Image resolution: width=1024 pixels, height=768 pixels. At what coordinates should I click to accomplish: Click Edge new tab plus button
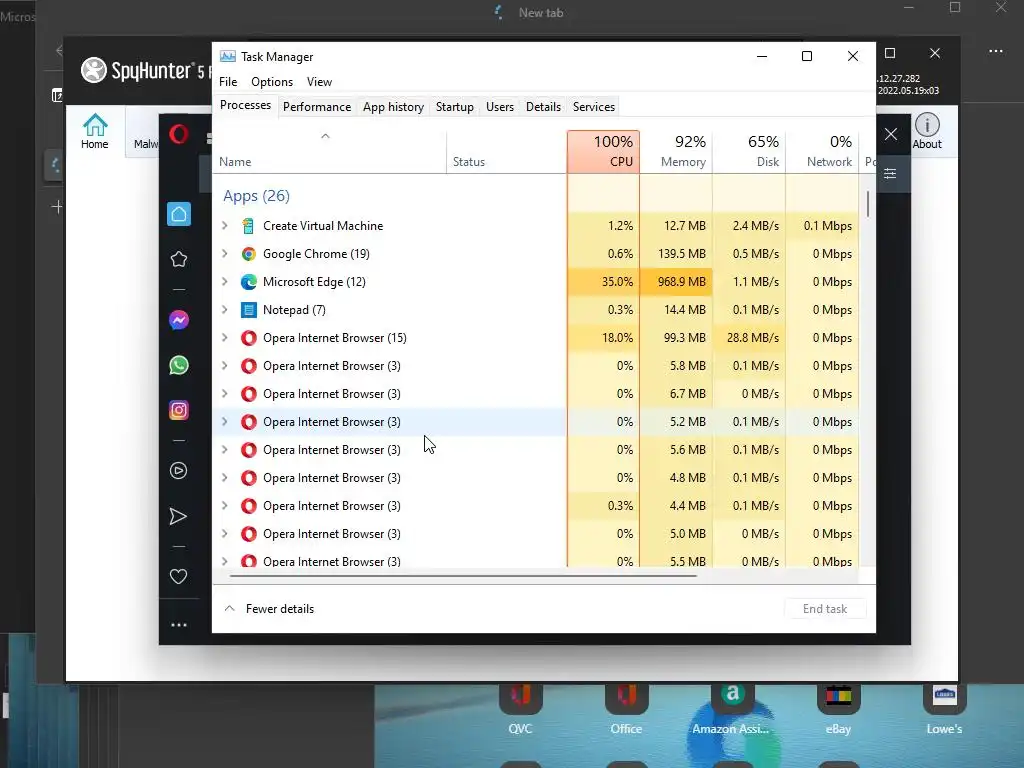57,207
